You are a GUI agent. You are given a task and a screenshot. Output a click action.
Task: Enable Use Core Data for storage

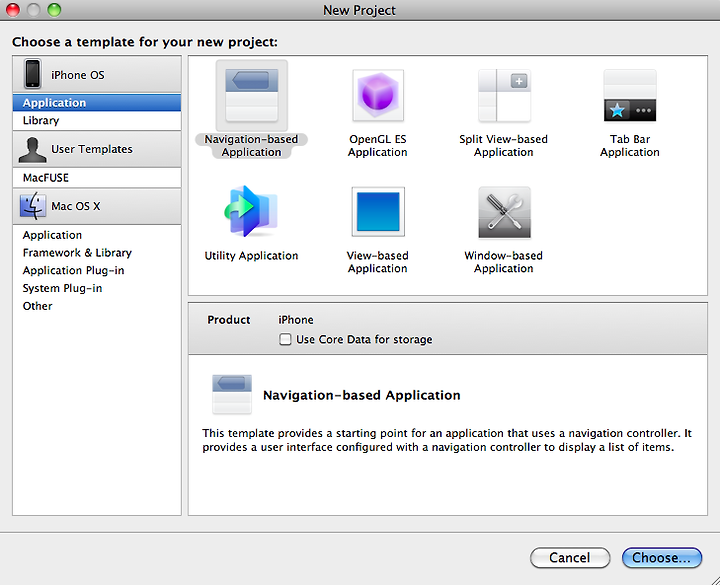285,339
